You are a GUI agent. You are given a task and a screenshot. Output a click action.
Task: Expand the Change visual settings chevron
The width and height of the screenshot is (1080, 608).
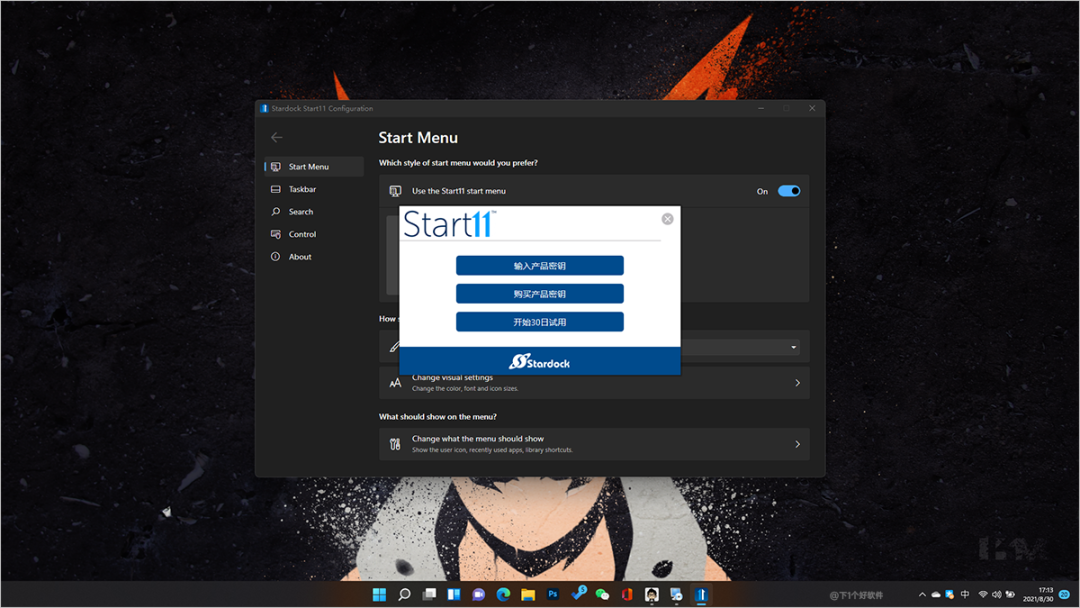point(797,383)
